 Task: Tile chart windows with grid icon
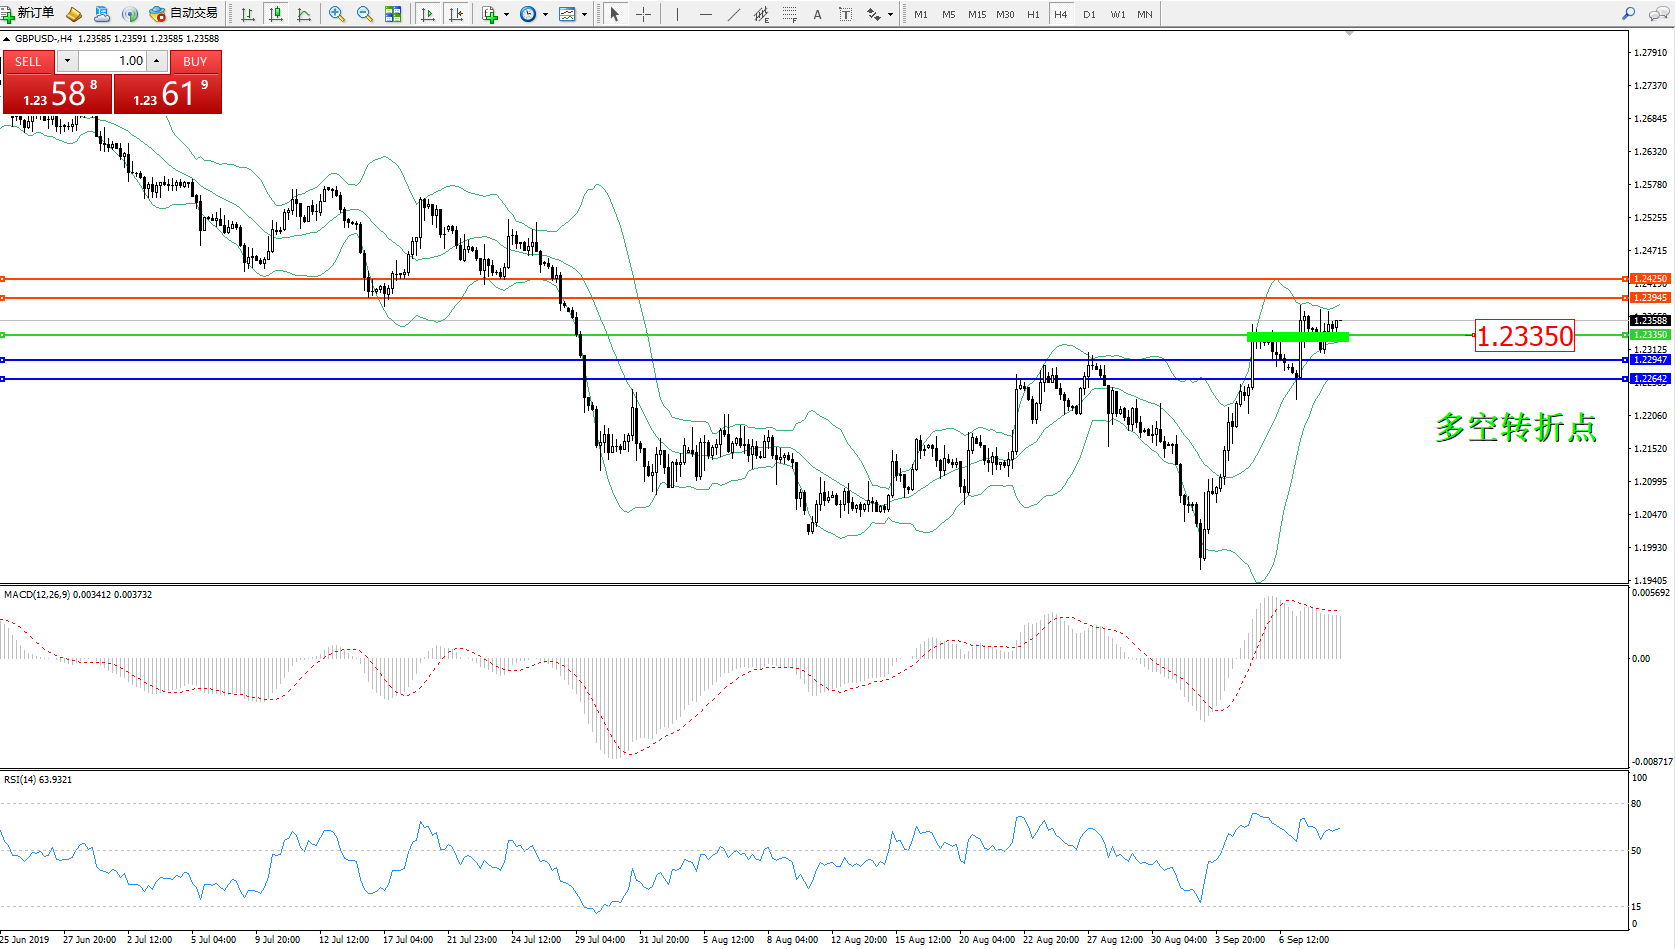pos(393,14)
